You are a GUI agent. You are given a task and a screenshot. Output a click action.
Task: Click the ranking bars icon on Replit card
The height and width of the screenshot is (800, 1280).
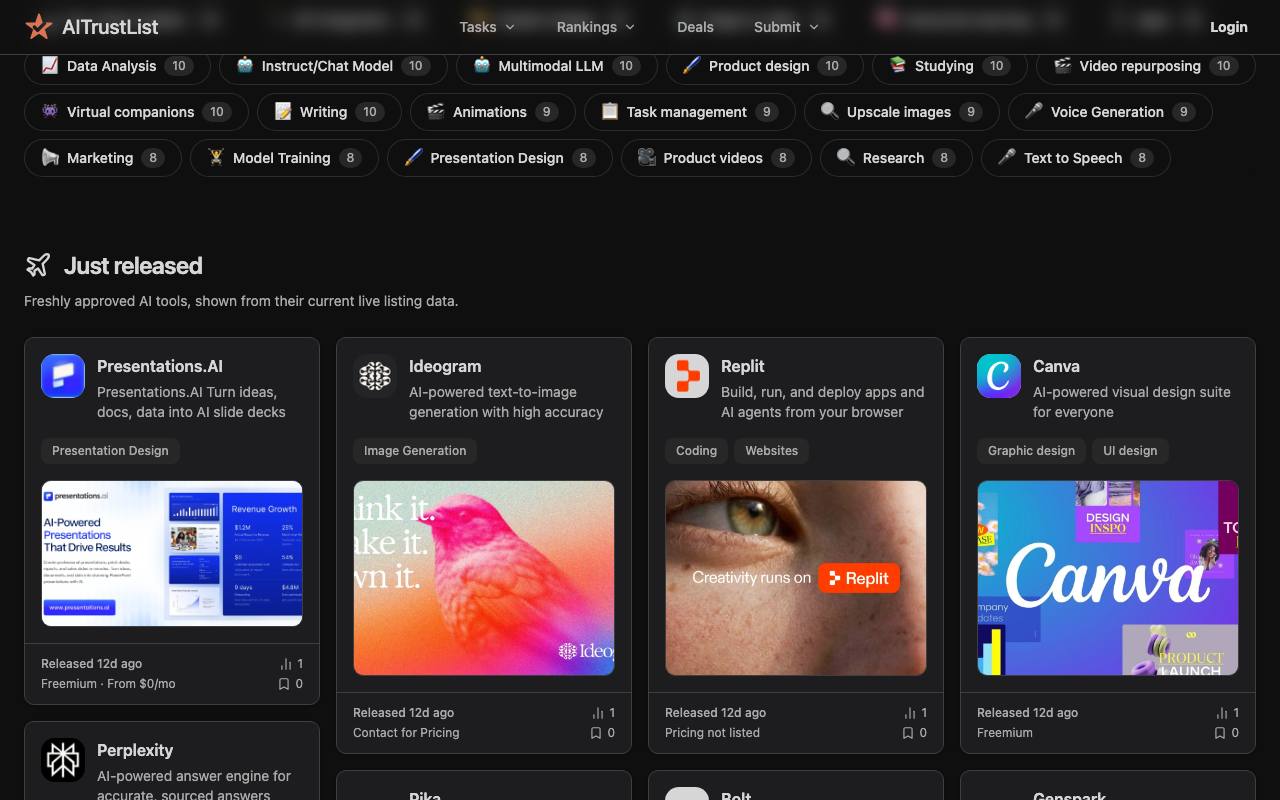910,713
